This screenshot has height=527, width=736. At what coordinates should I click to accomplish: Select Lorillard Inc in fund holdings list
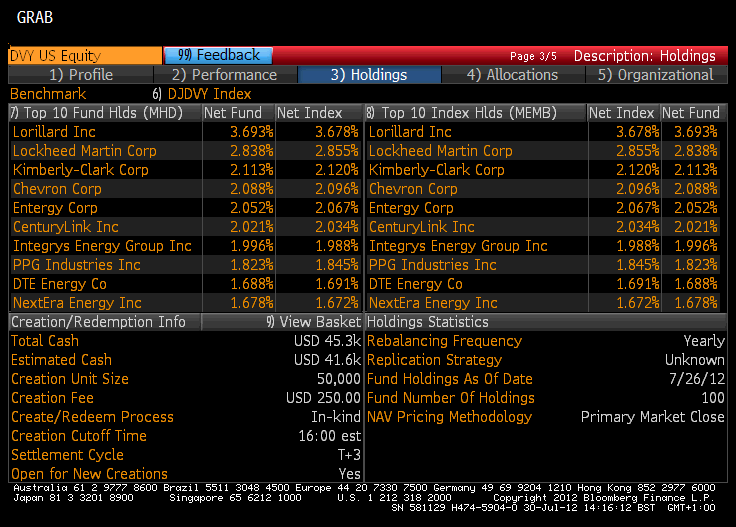[x=54, y=132]
